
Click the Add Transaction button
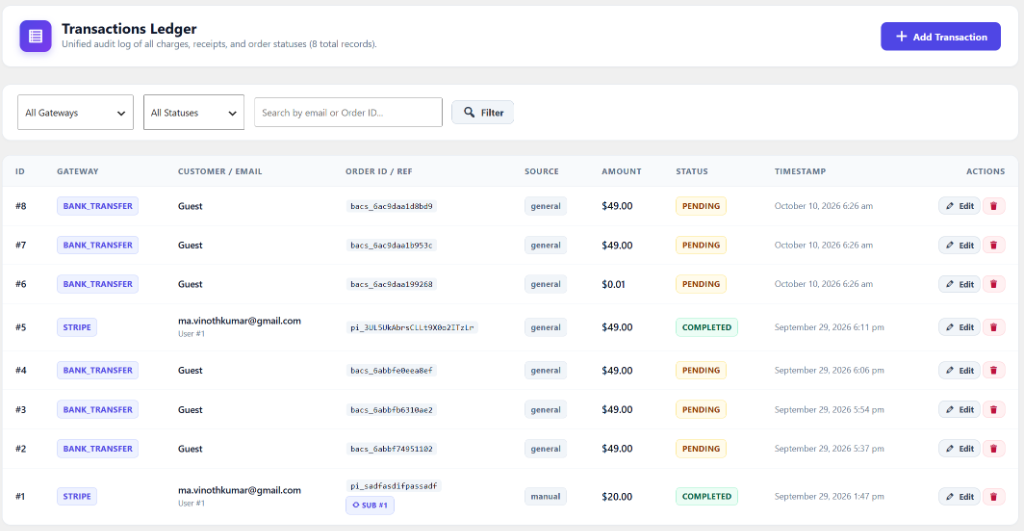(x=940, y=37)
